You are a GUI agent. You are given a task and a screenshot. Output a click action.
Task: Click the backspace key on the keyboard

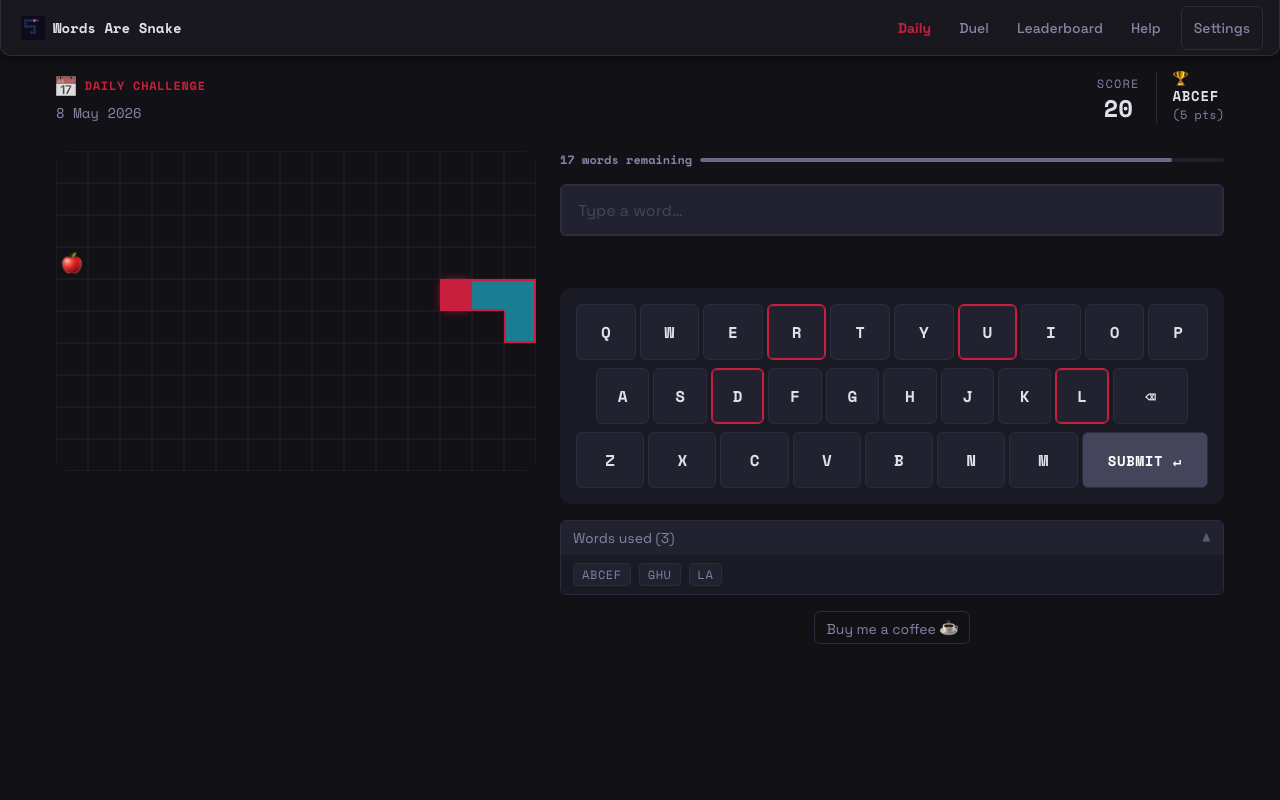point(1150,396)
